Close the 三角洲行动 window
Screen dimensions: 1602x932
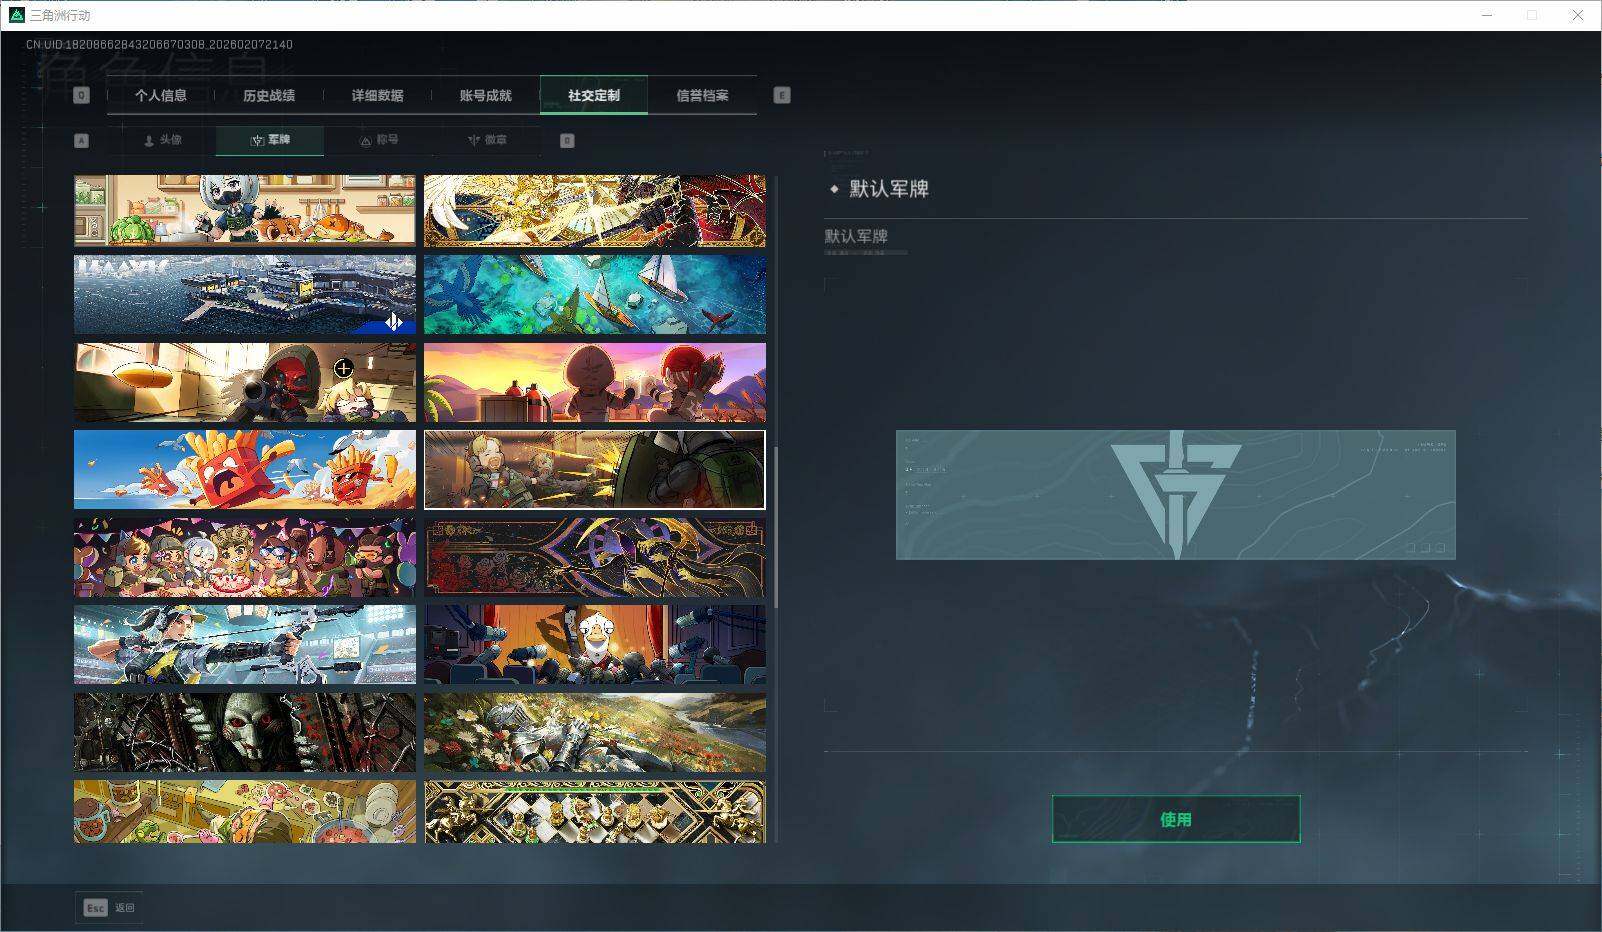1578,15
